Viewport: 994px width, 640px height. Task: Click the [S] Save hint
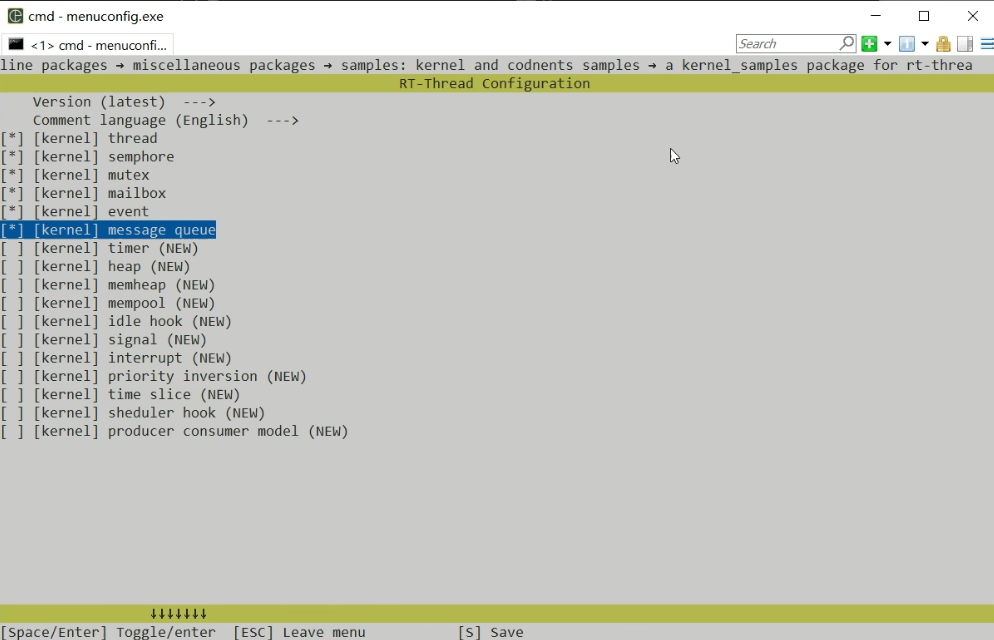(x=491, y=632)
